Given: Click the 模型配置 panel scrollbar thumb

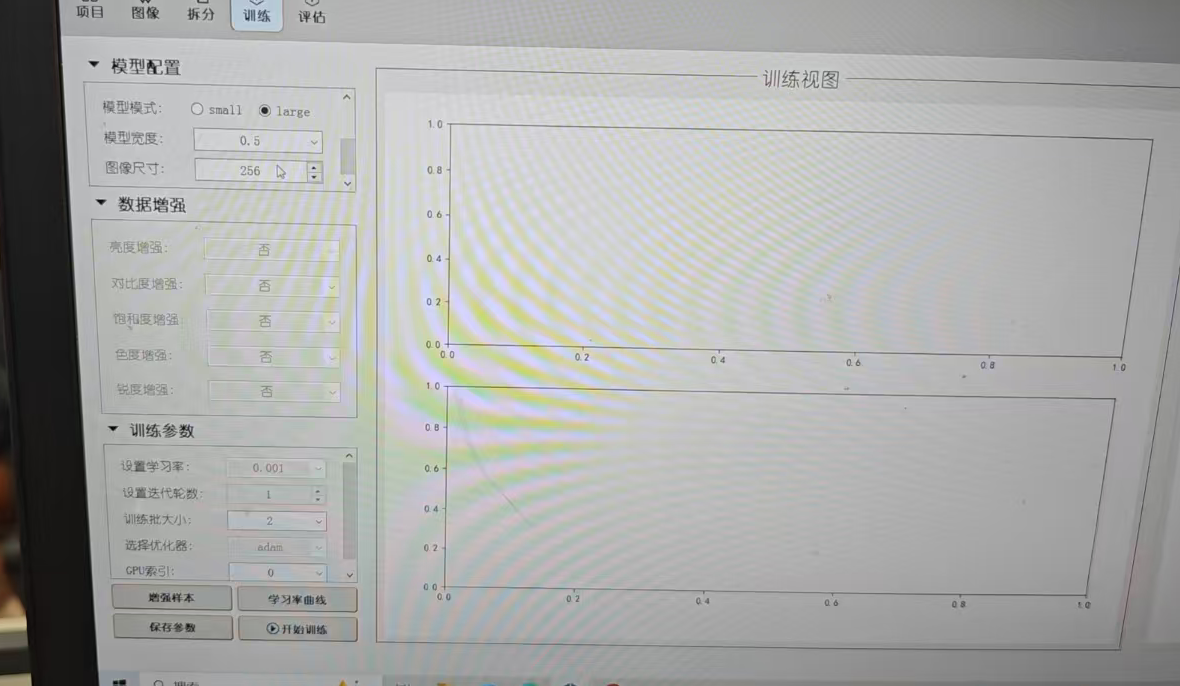Looking at the screenshot, I should (347, 155).
